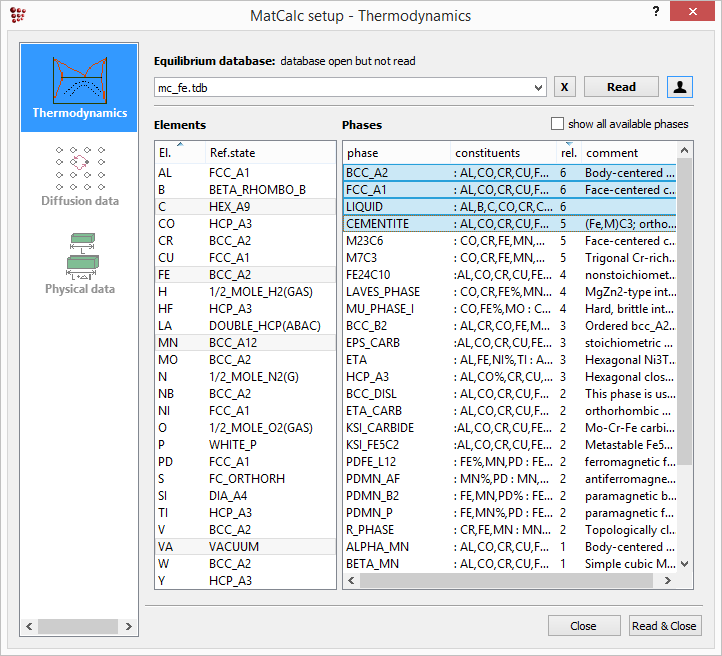Enable show all available phases
Image resolution: width=722 pixels, height=656 pixels.
click(558, 124)
